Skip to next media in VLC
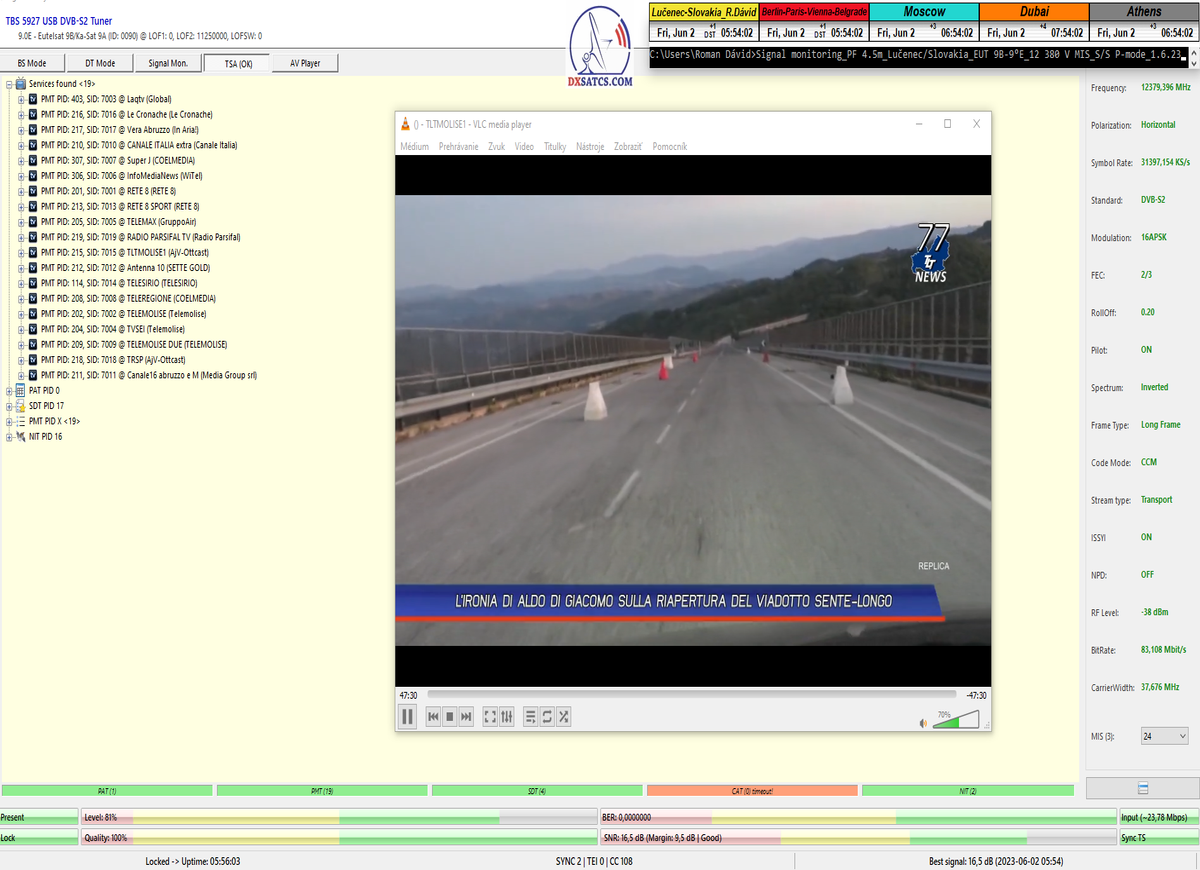 (466, 716)
